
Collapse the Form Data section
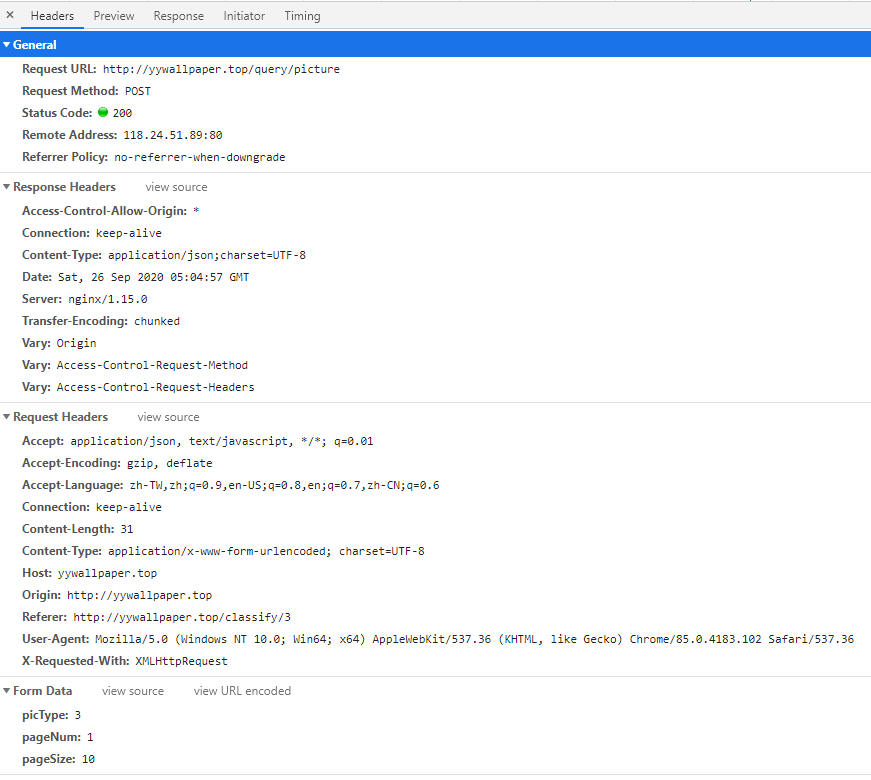(42, 691)
